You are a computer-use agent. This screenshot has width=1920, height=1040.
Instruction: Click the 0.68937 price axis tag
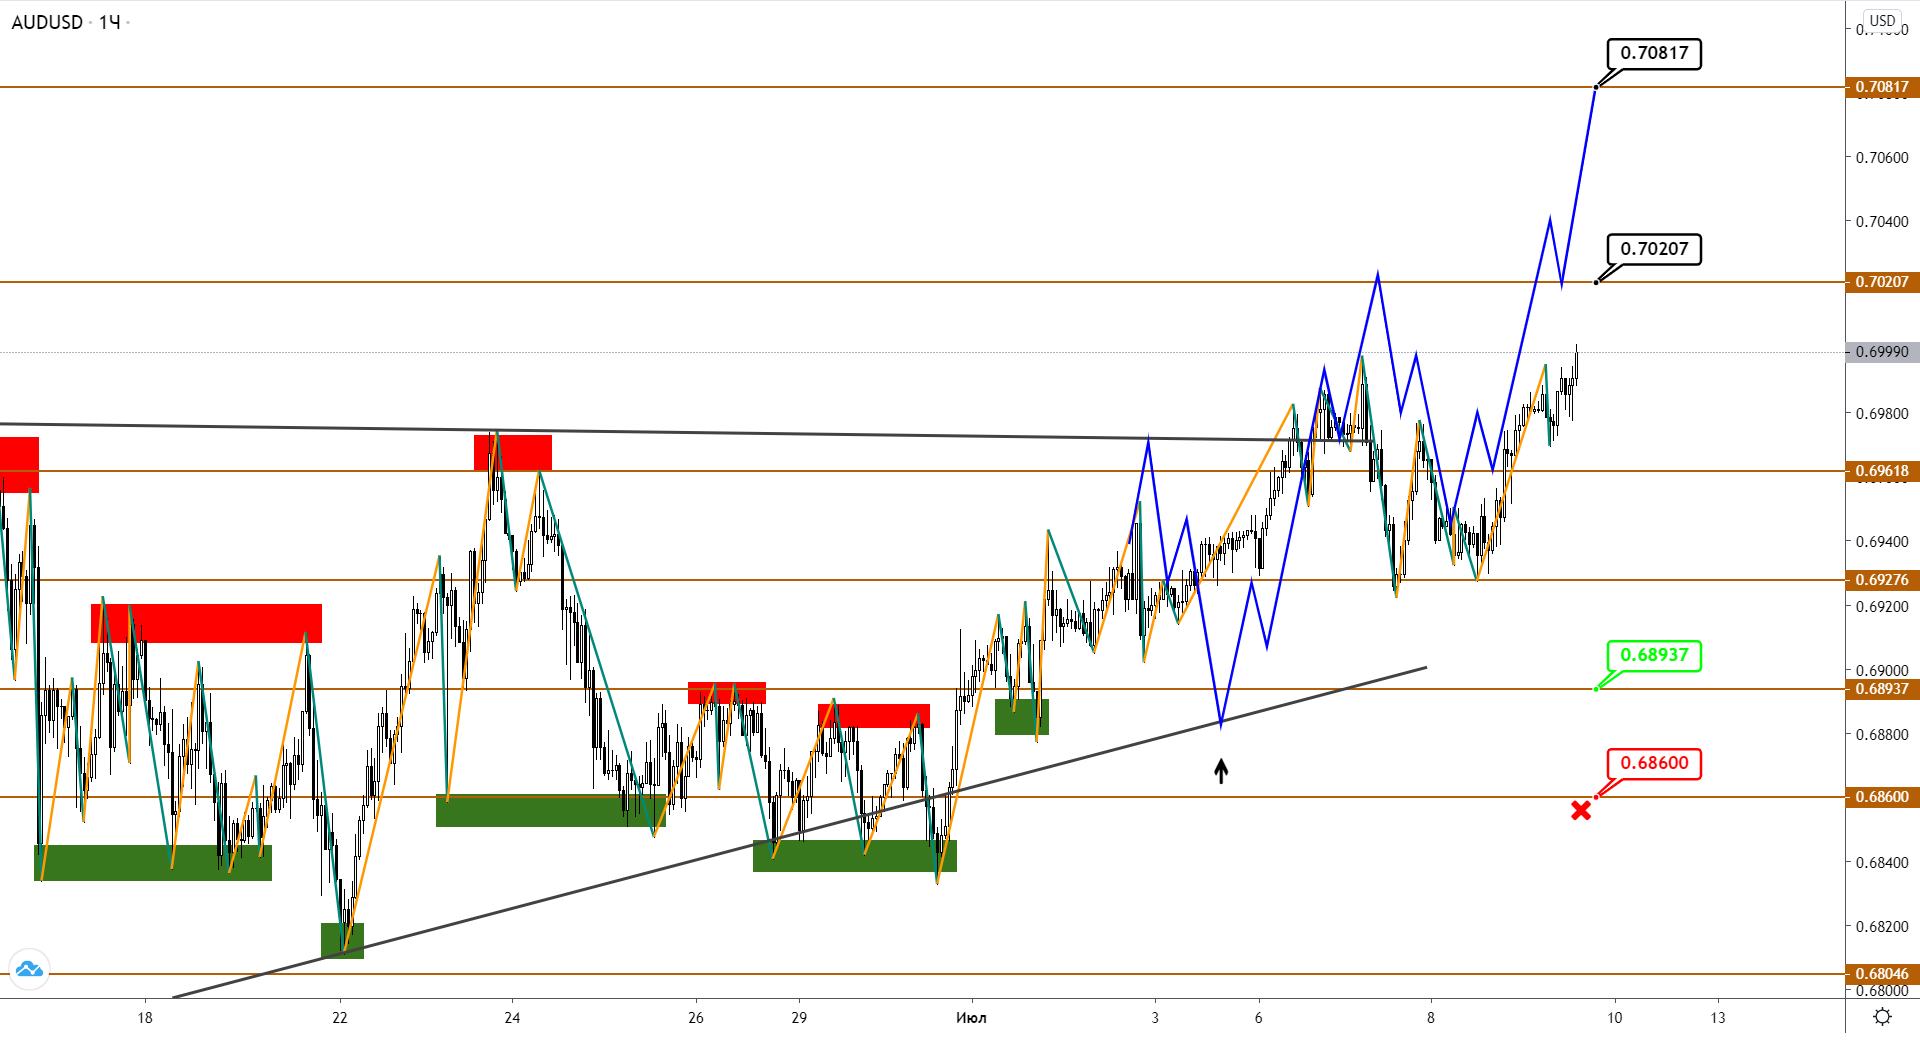point(1882,689)
